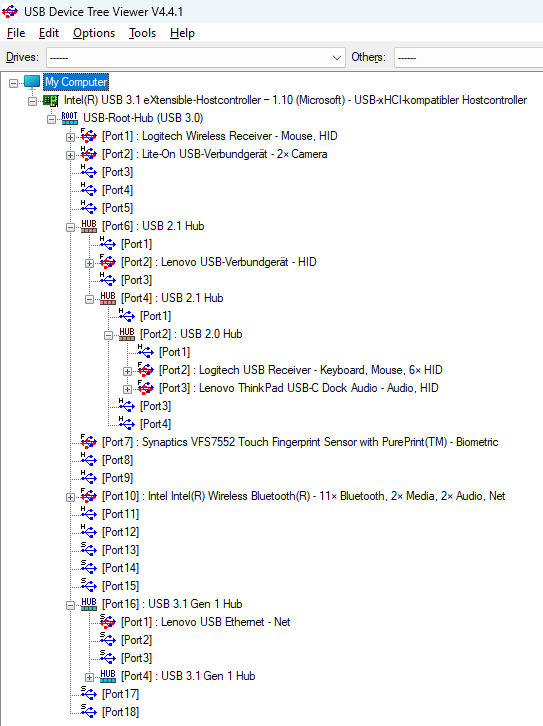
Task: Select [Port2] under the USB 3.1 Gen 1 Hub
Action: click(137, 640)
